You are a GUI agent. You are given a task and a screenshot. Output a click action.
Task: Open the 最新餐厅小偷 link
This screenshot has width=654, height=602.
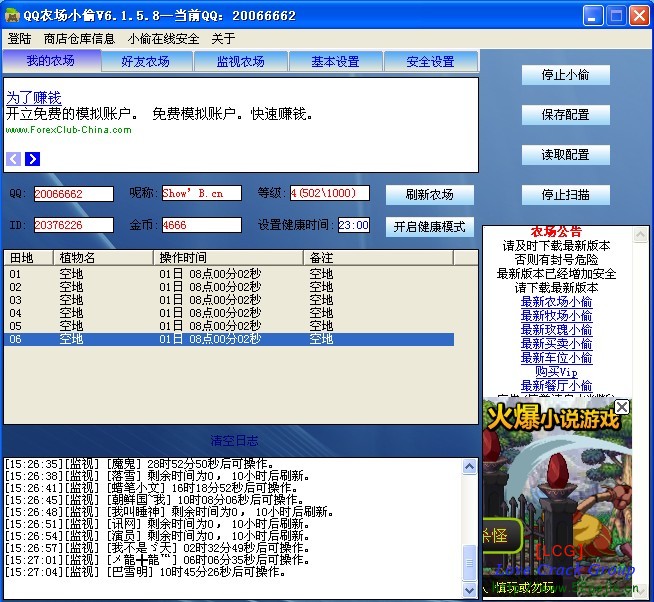click(556, 385)
